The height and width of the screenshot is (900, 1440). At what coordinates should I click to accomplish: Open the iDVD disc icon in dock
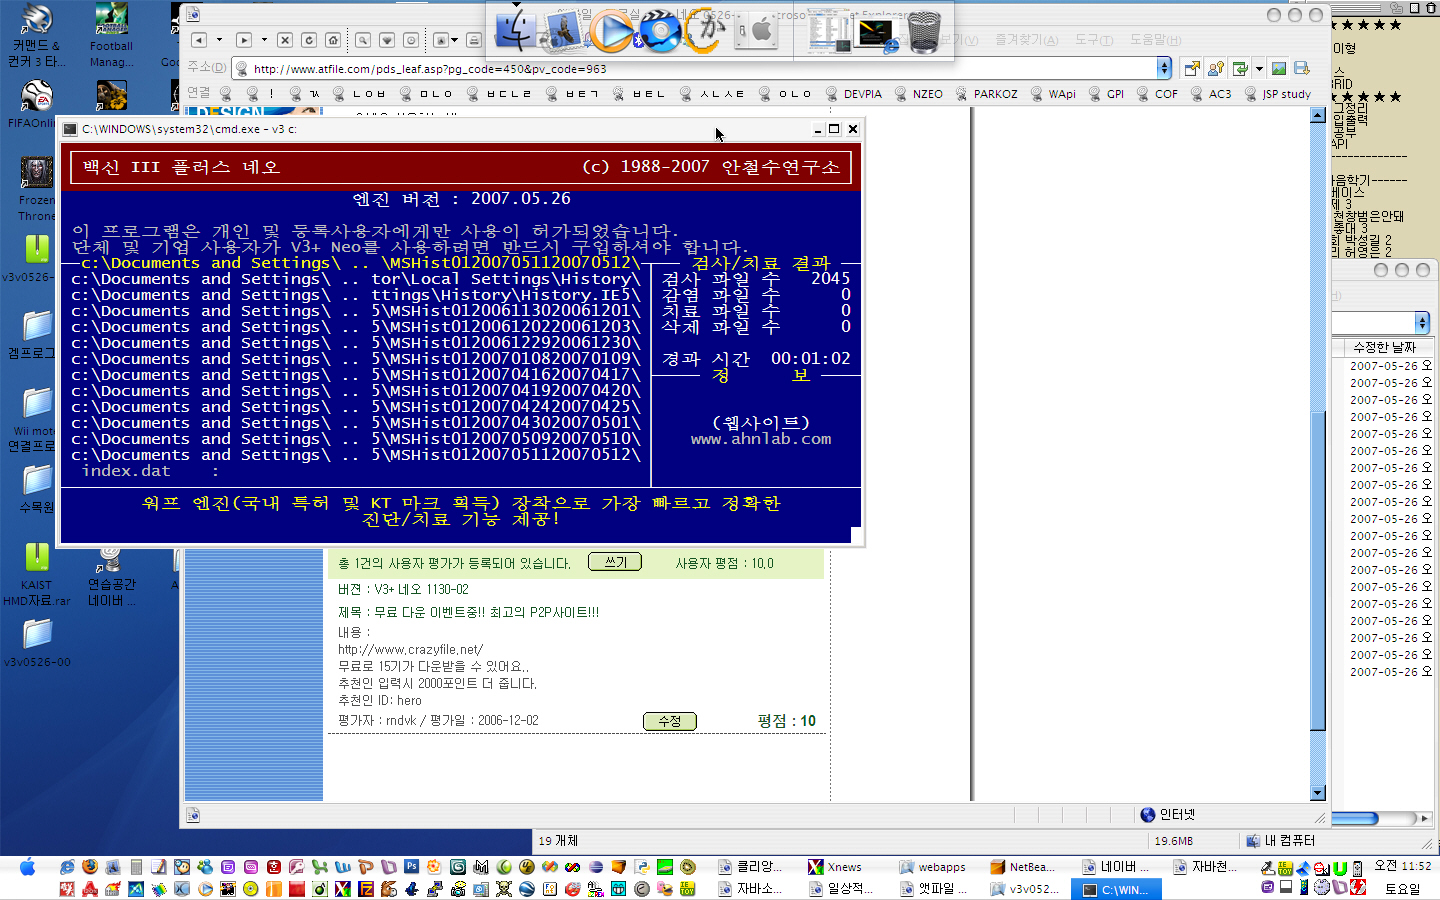[660, 30]
